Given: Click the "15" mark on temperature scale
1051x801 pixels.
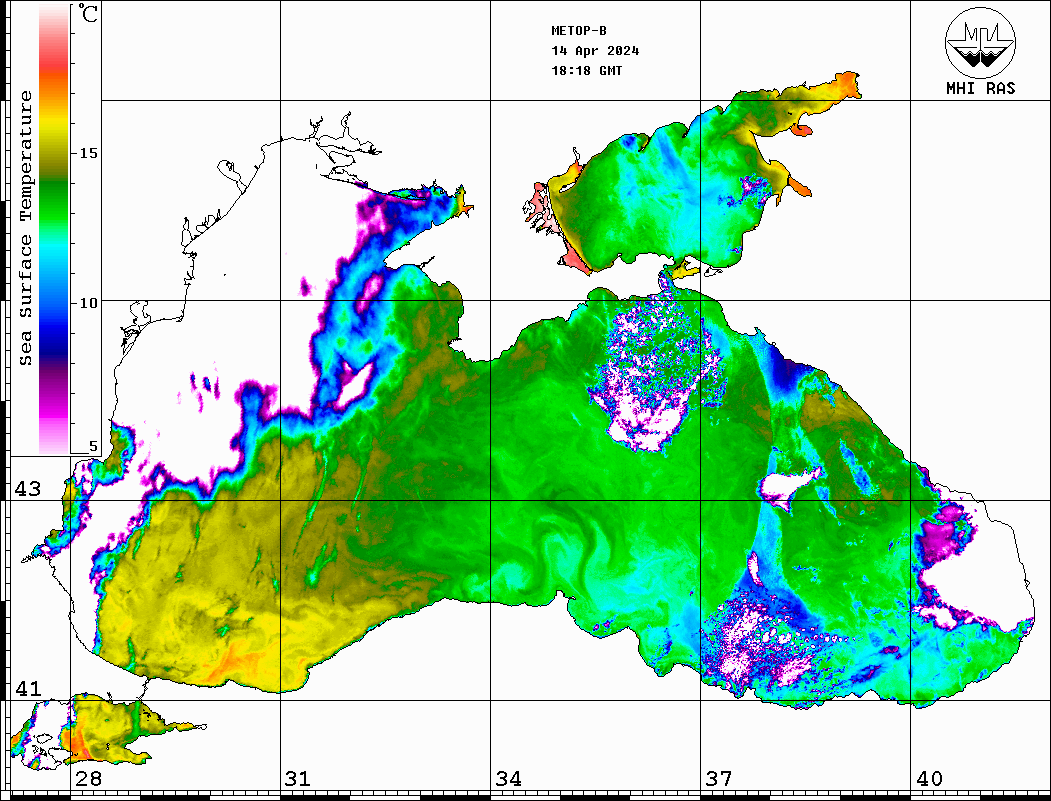Looking at the screenshot, I should pyautogui.click(x=88, y=153).
